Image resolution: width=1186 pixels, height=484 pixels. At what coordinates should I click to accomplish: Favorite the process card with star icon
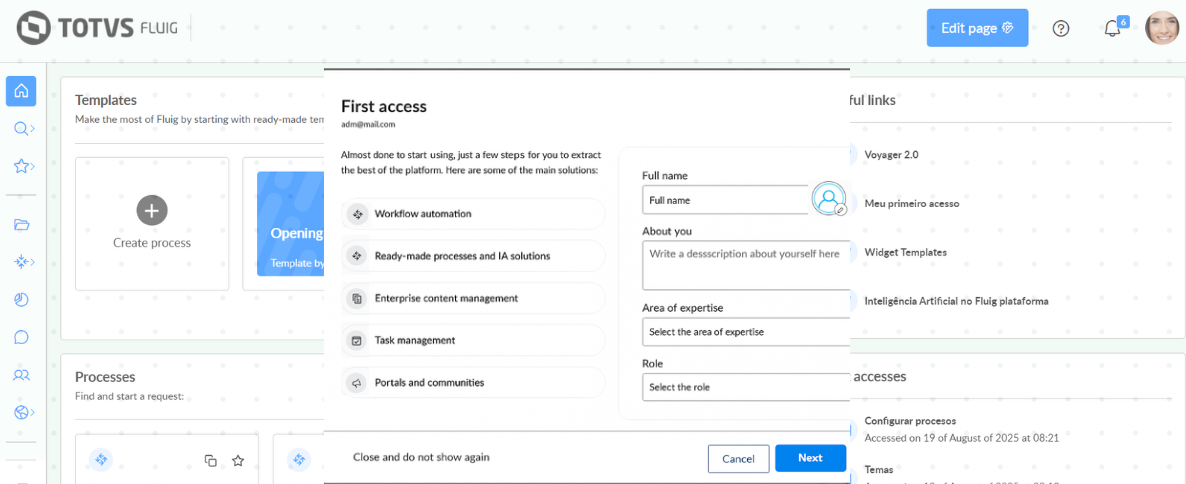click(x=238, y=460)
